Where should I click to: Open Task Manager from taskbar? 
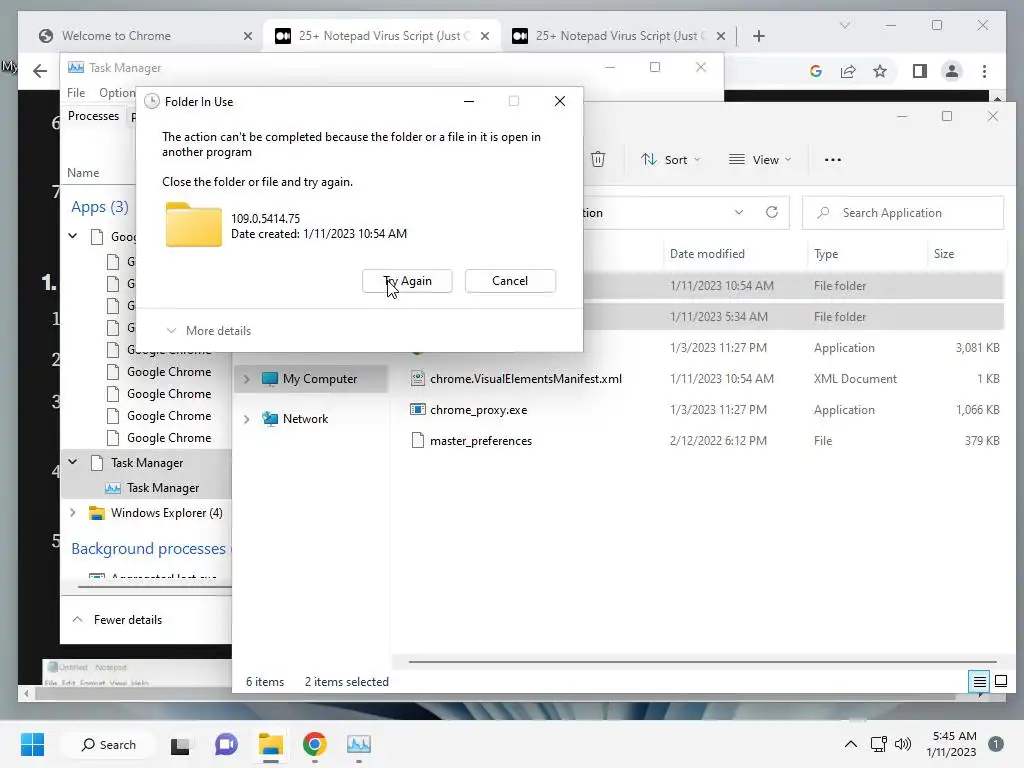coord(359,744)
